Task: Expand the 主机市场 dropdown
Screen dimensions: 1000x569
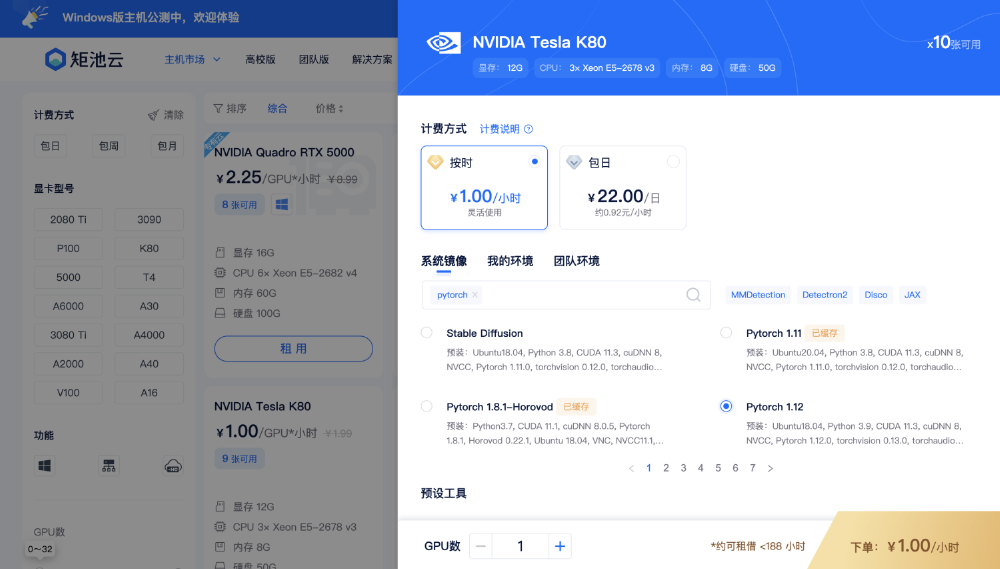Action: 192,59
